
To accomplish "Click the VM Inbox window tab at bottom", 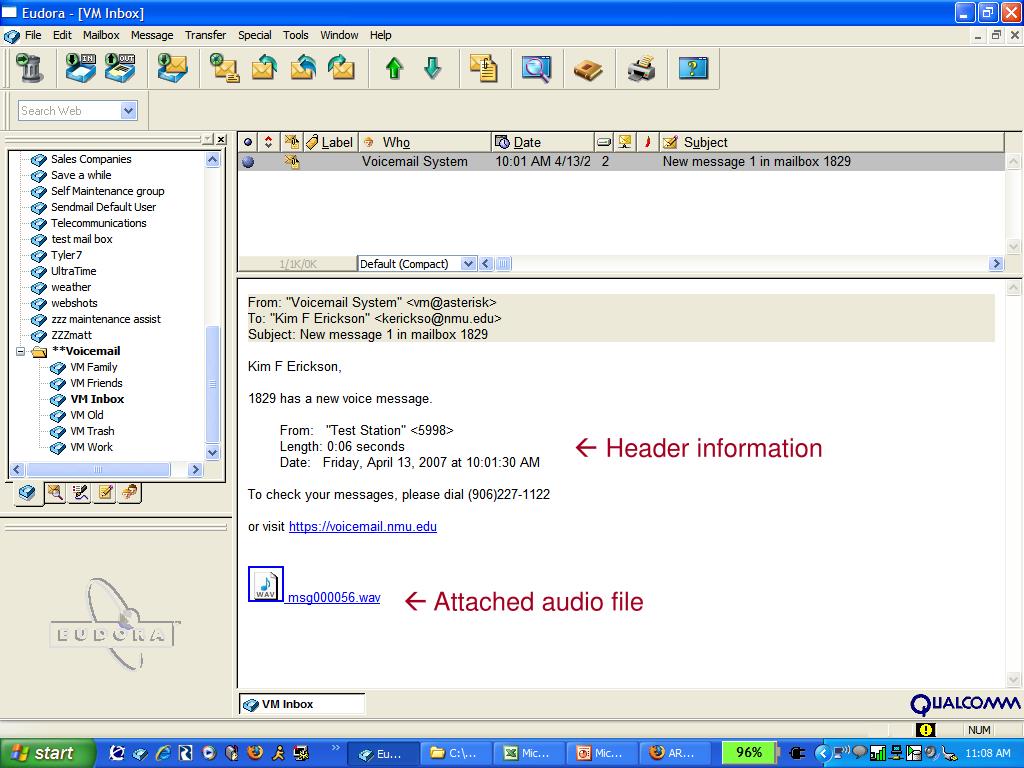I will [302, 704].
